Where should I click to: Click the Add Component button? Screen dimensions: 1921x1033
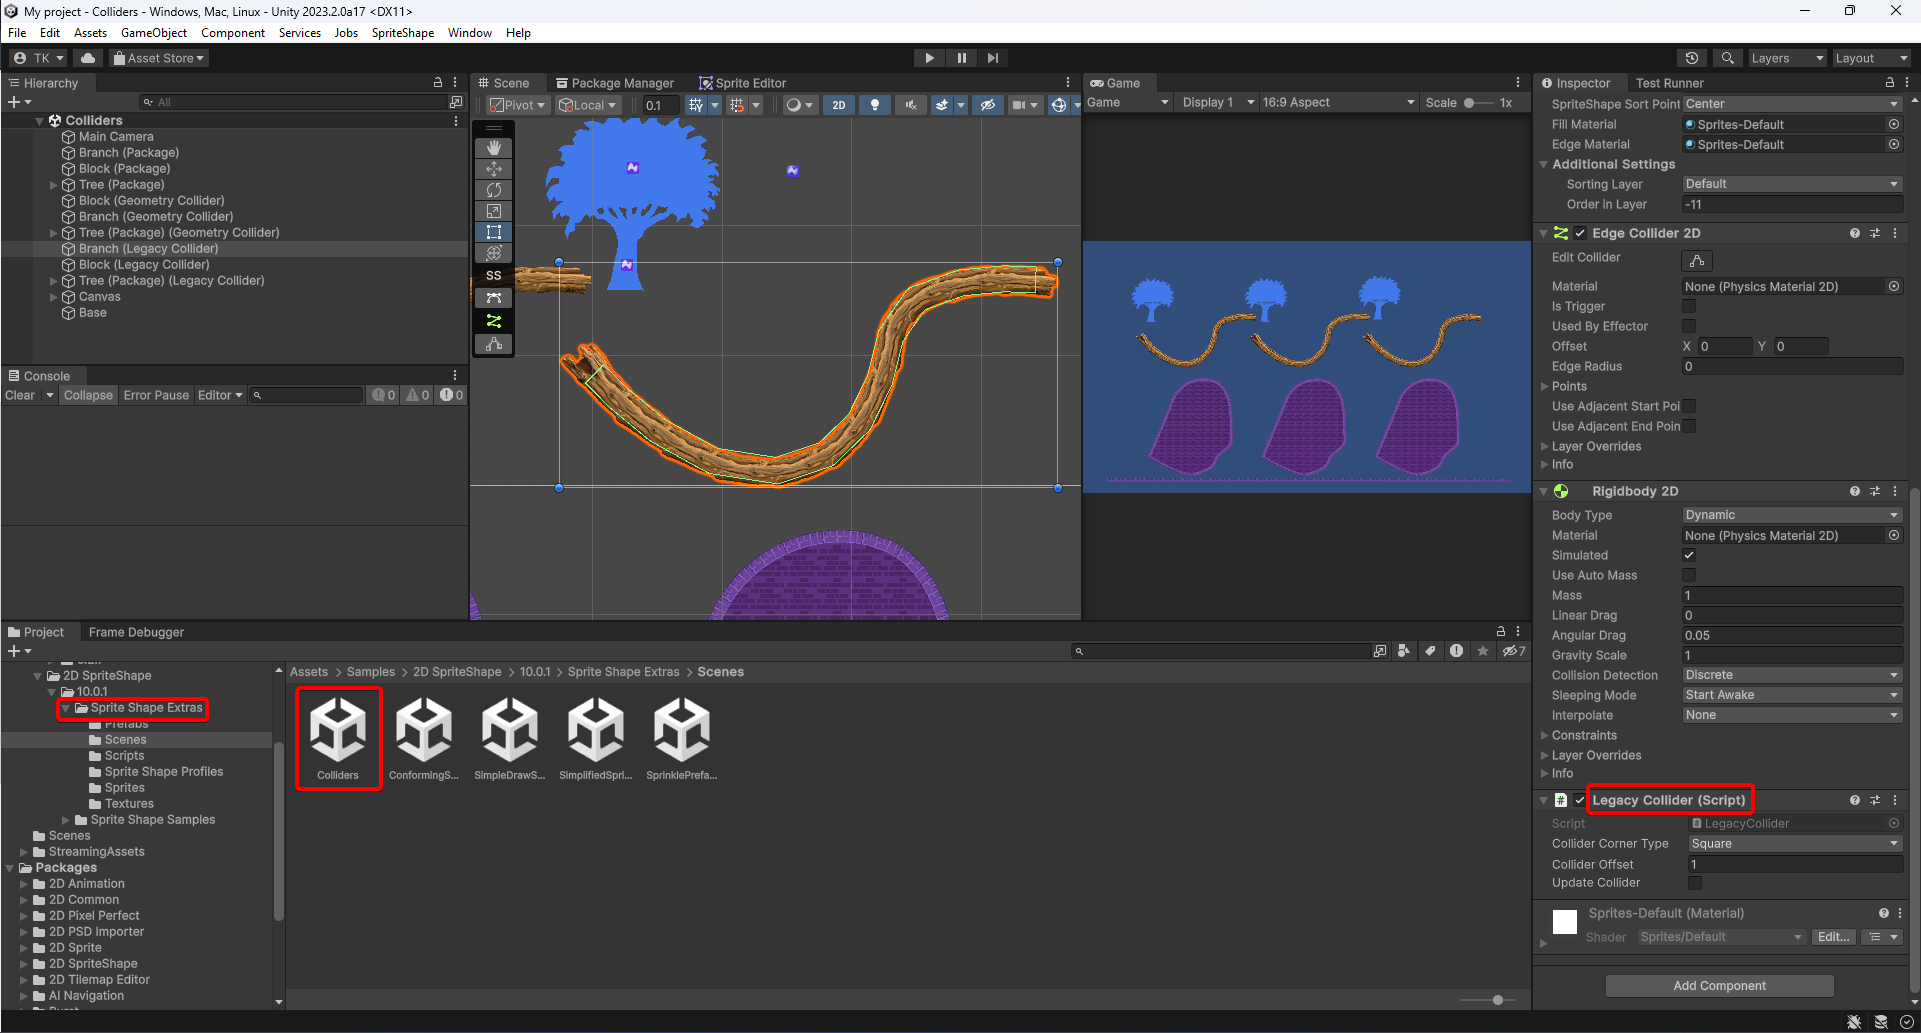(x=1719, y=985)
